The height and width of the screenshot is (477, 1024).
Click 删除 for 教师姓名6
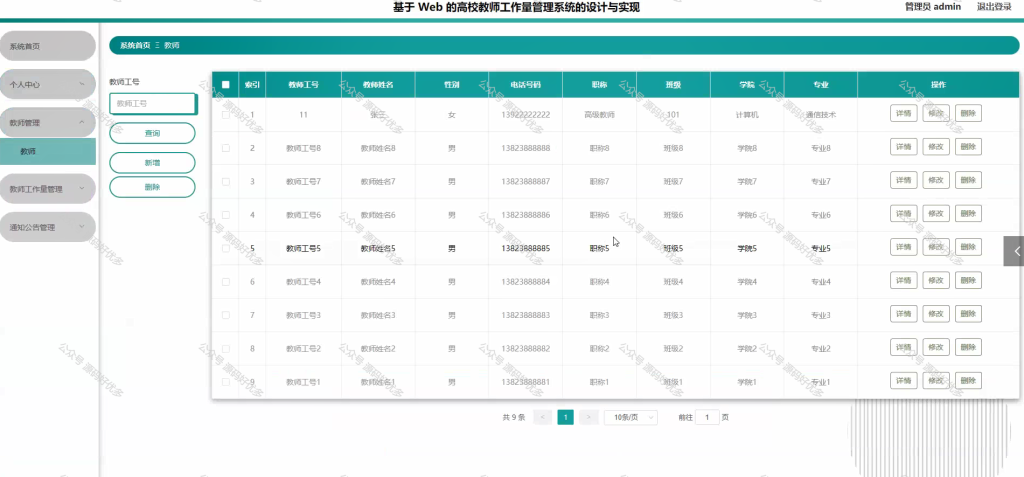point(968,213)
